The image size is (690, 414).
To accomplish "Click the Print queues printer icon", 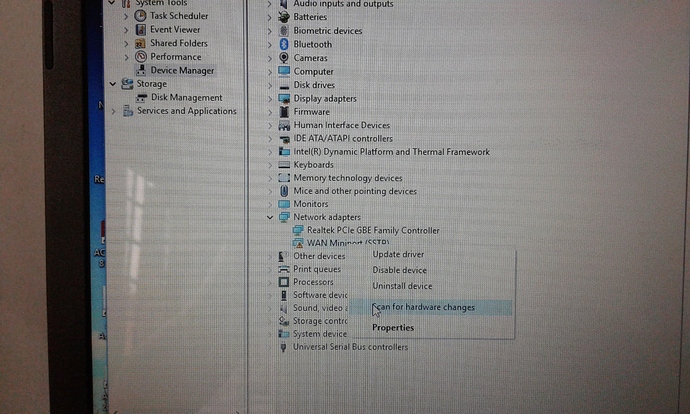I will point(284,269).
